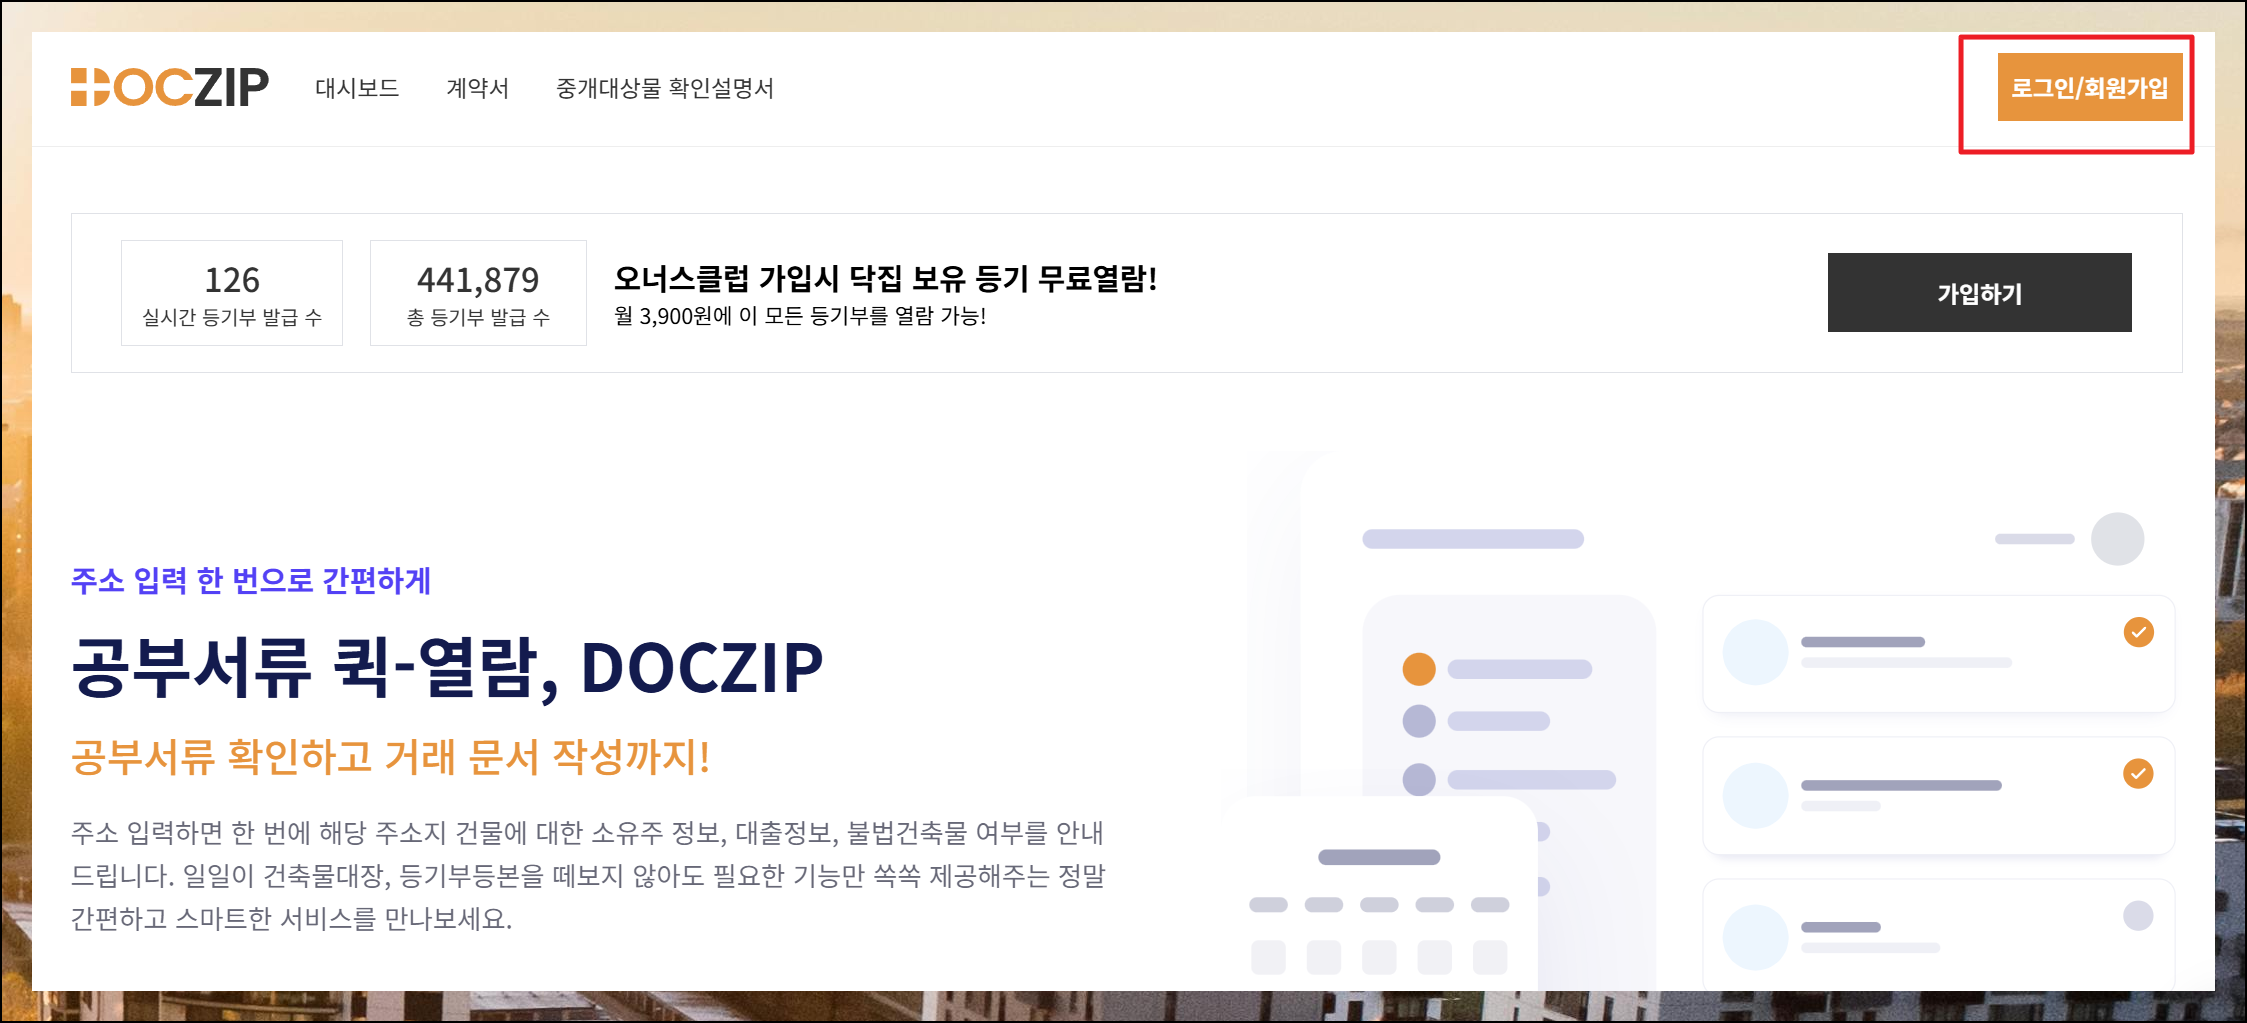Image resolution: width=2247 pixels, height=1023 pixels.
Task: Open the 대시보드 menu
Action: click(x=357, y=88)
